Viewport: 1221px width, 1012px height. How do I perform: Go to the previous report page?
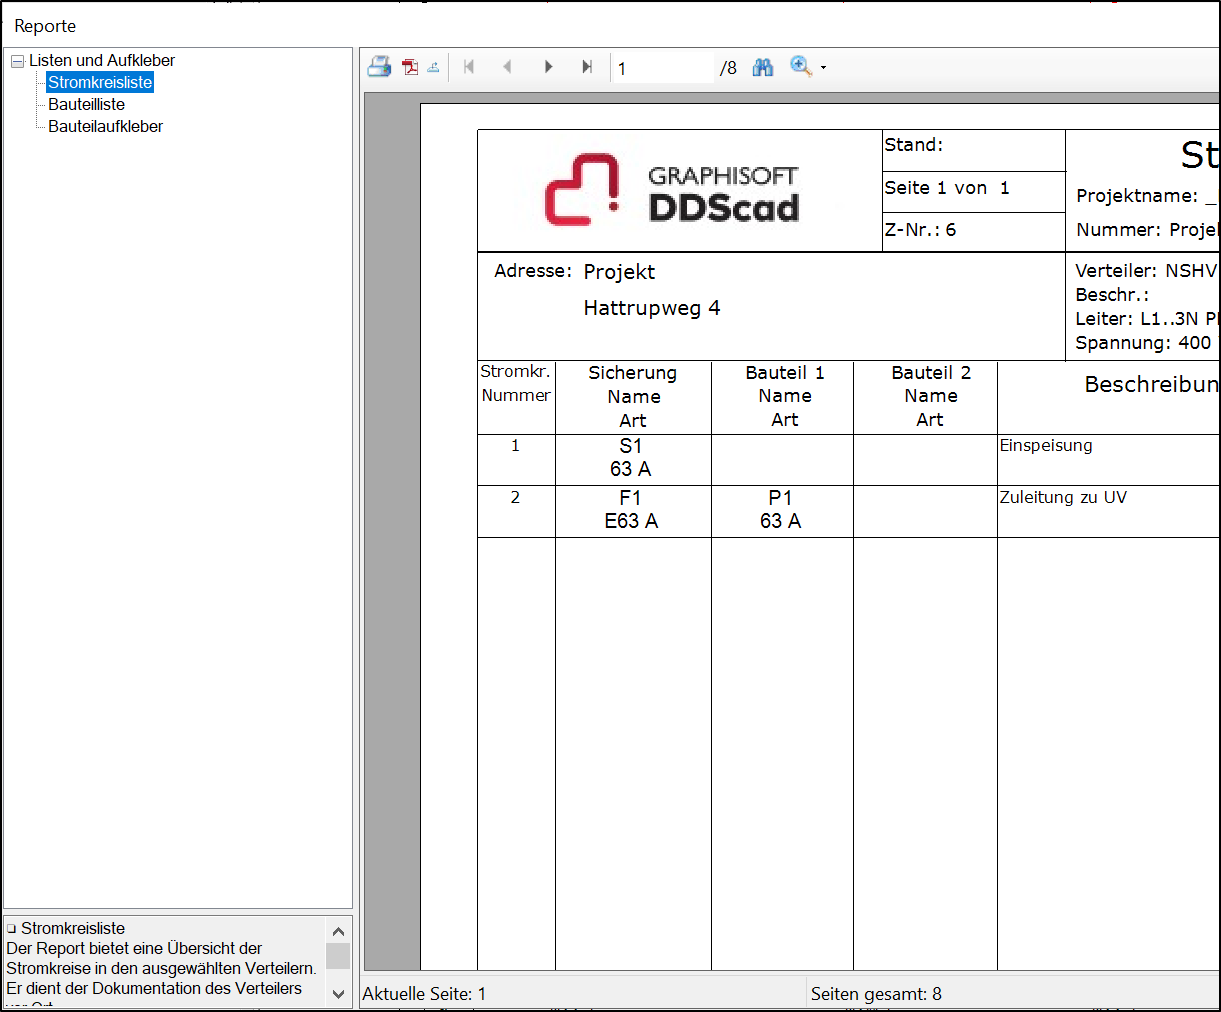point(507,67)
